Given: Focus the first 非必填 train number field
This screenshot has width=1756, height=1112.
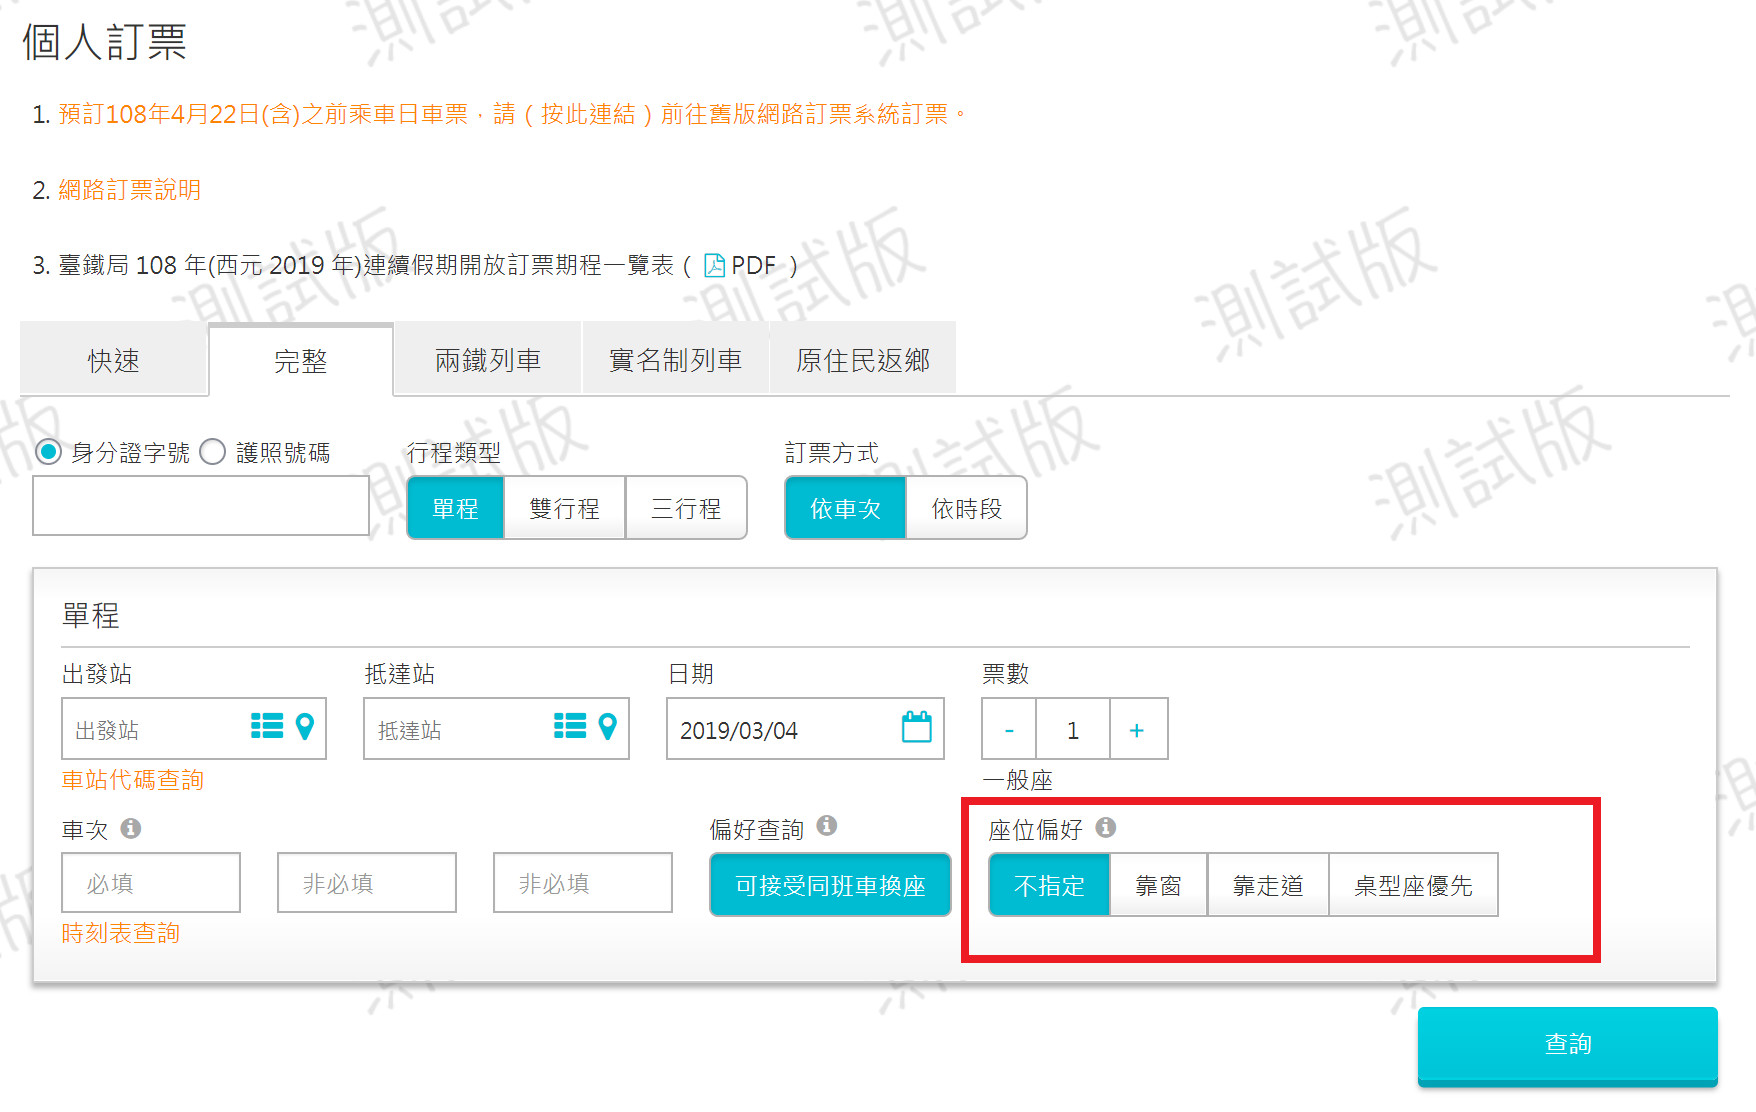Looking at the screenshot, I should [367, 882].
